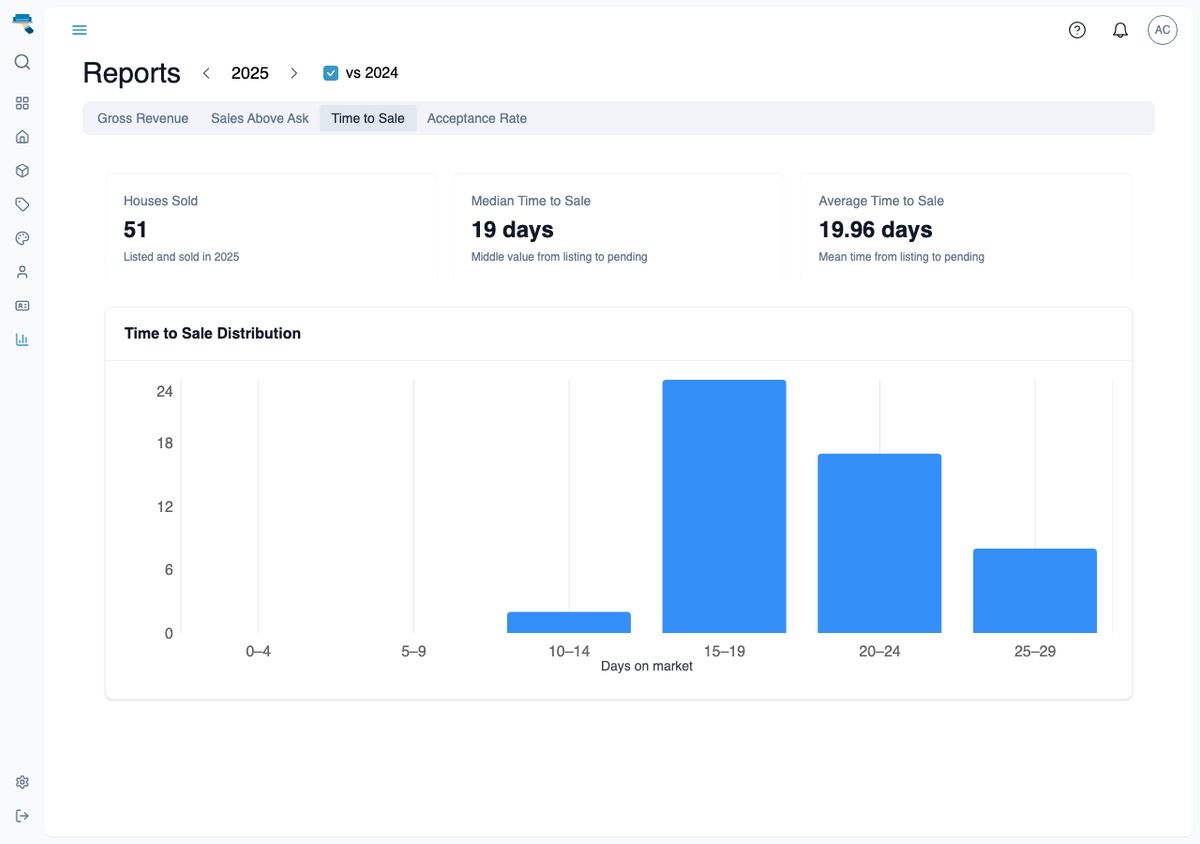Open the help question mark icon

click(x=1077, y=30)
